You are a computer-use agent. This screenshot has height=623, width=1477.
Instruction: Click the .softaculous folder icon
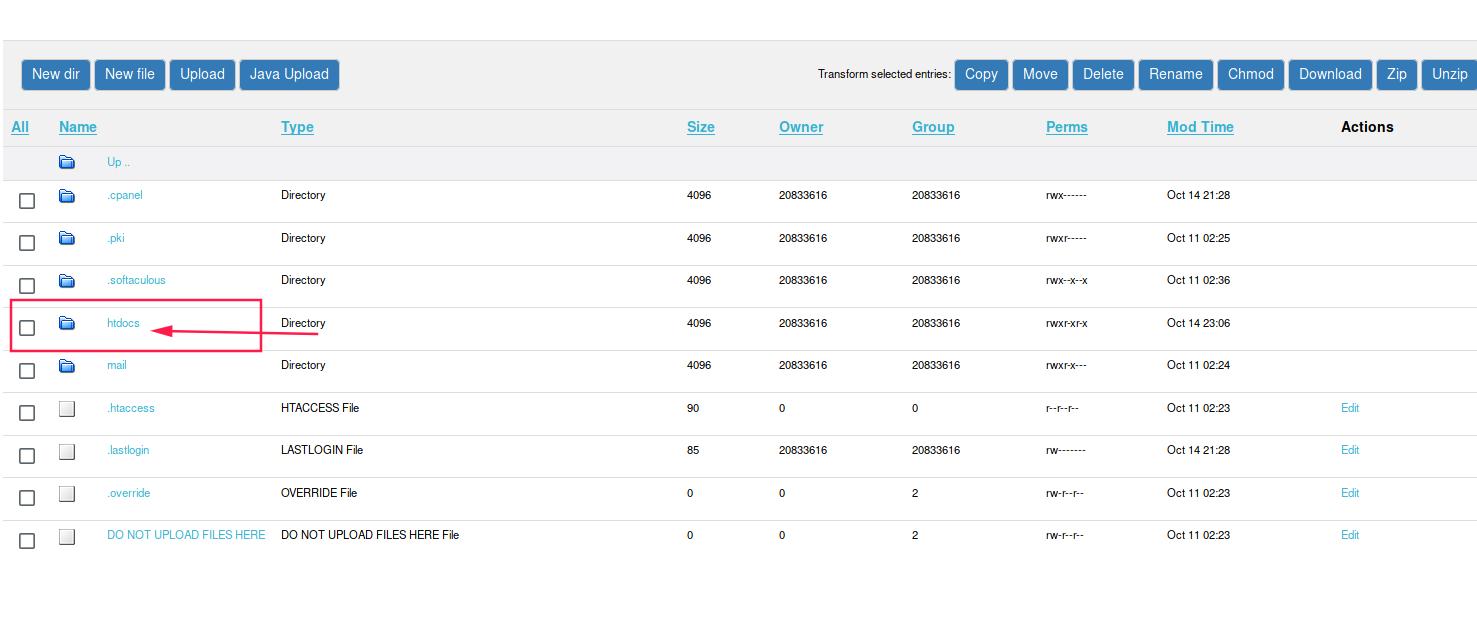pyautogui.click(x=67, y=281)
